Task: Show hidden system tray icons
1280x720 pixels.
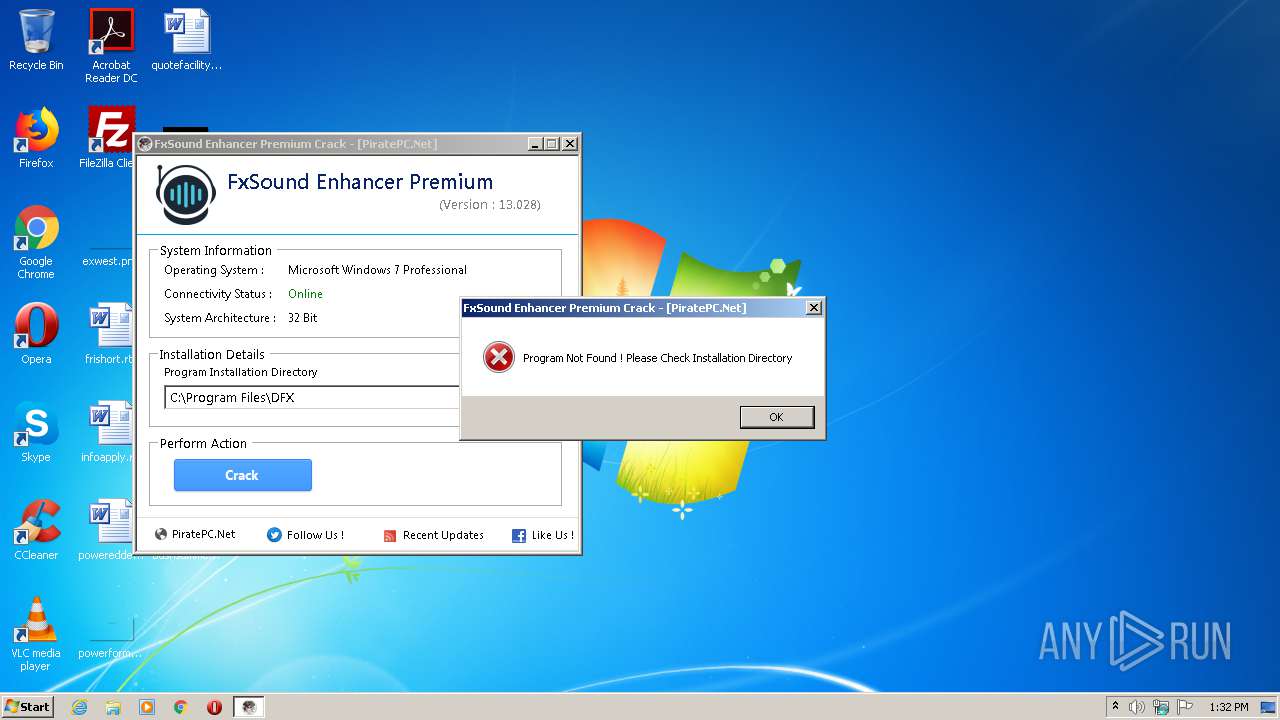Action: [1115, 706]
